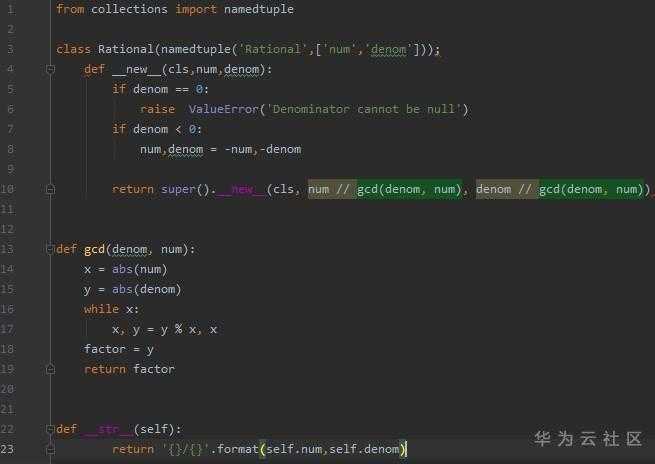Click the super() call
The image size is (655, 464).
coord(185,189)
